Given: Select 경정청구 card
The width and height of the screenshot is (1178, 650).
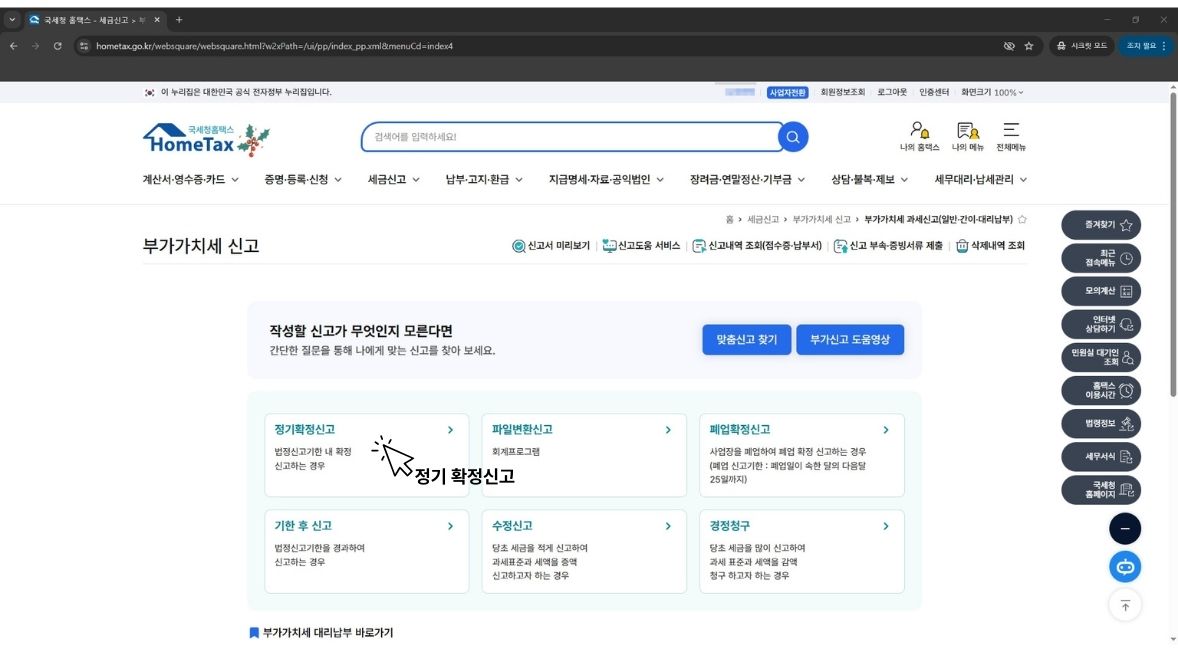Looking at the screenshot, I should [802, 552].
